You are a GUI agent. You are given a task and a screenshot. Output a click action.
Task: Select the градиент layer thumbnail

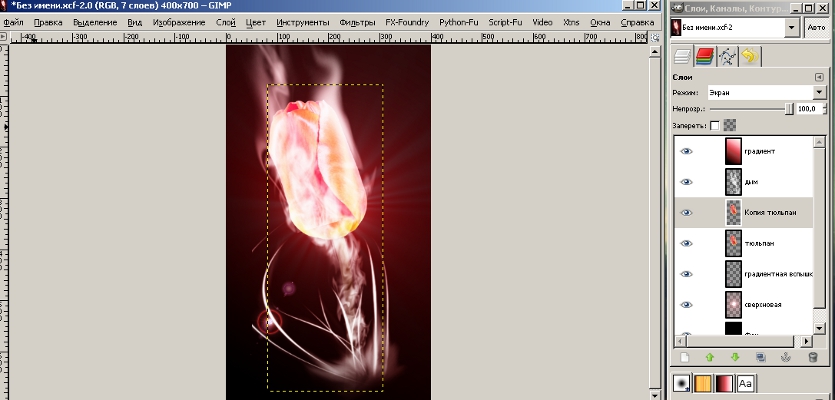pyautogui.click(x=733, y=151)
